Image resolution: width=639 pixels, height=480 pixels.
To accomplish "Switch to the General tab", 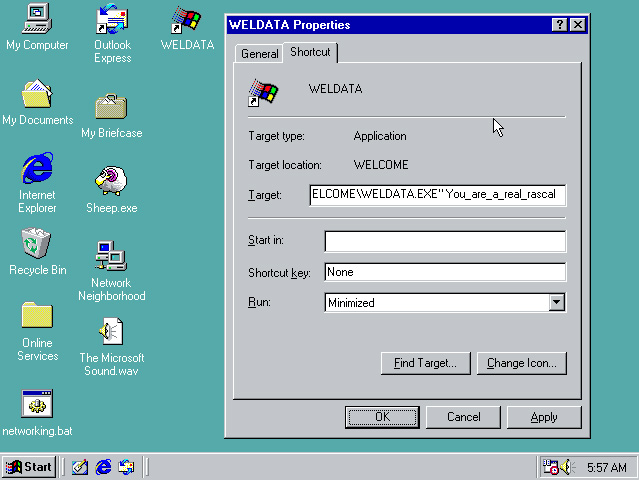I will click(x=259, y=54).
